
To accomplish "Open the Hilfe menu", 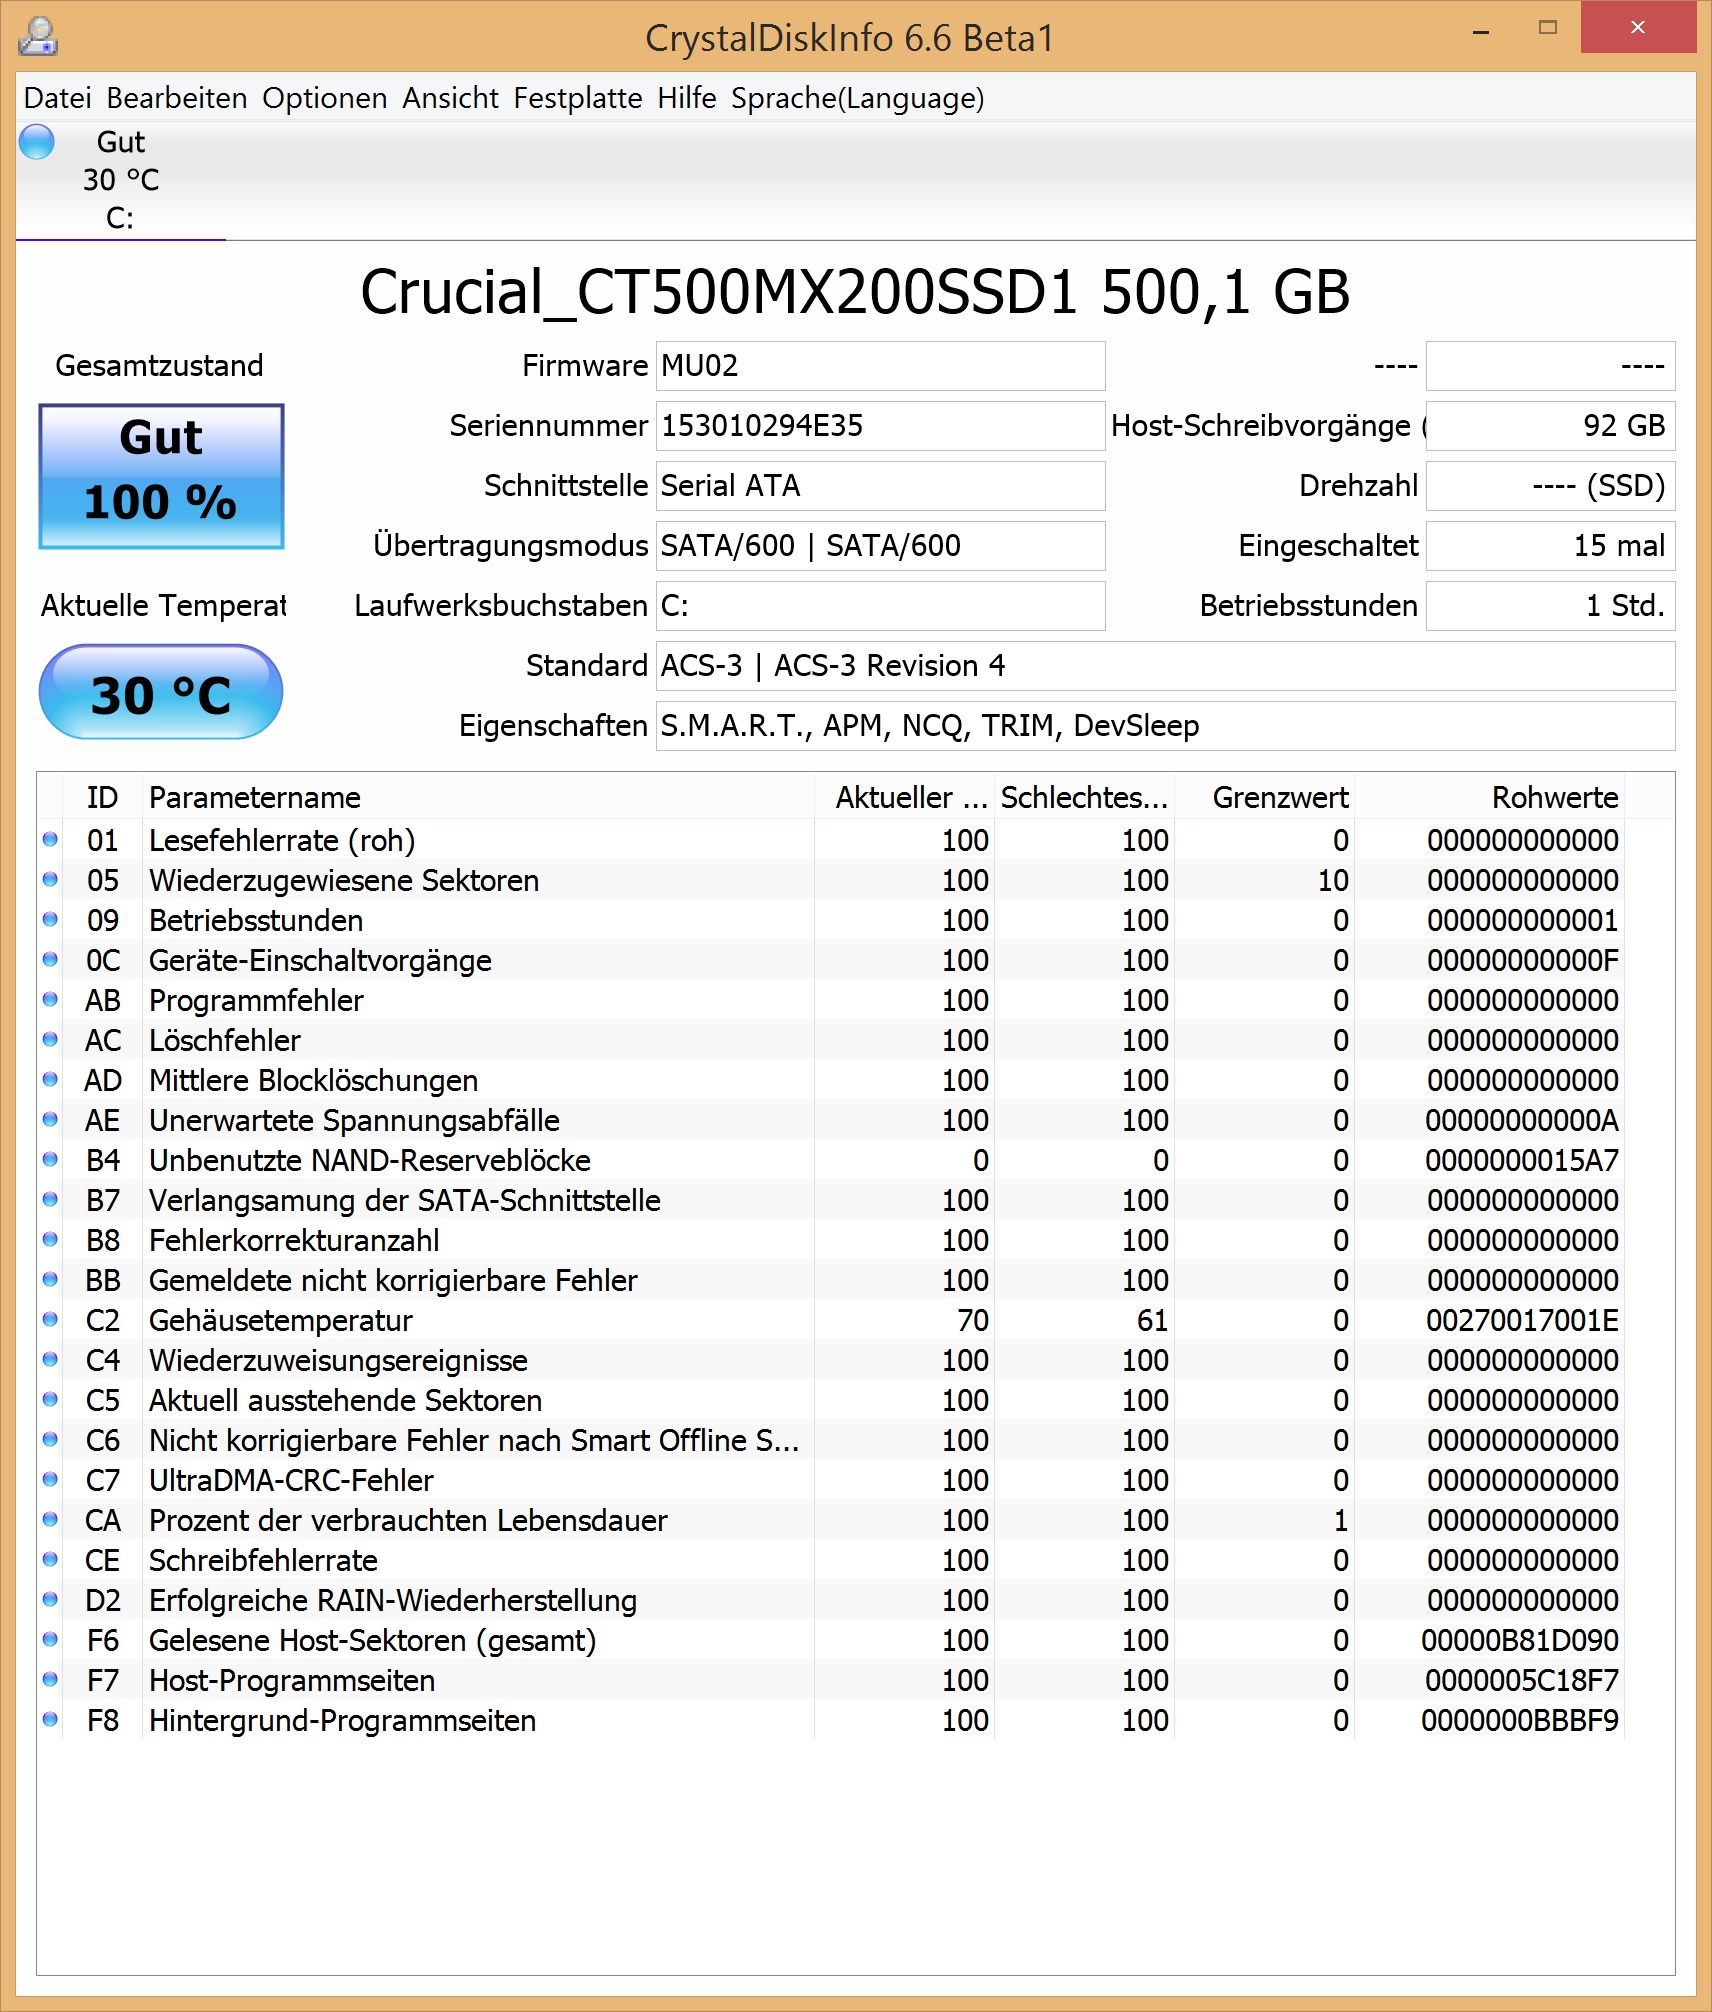I will (687, 98).
